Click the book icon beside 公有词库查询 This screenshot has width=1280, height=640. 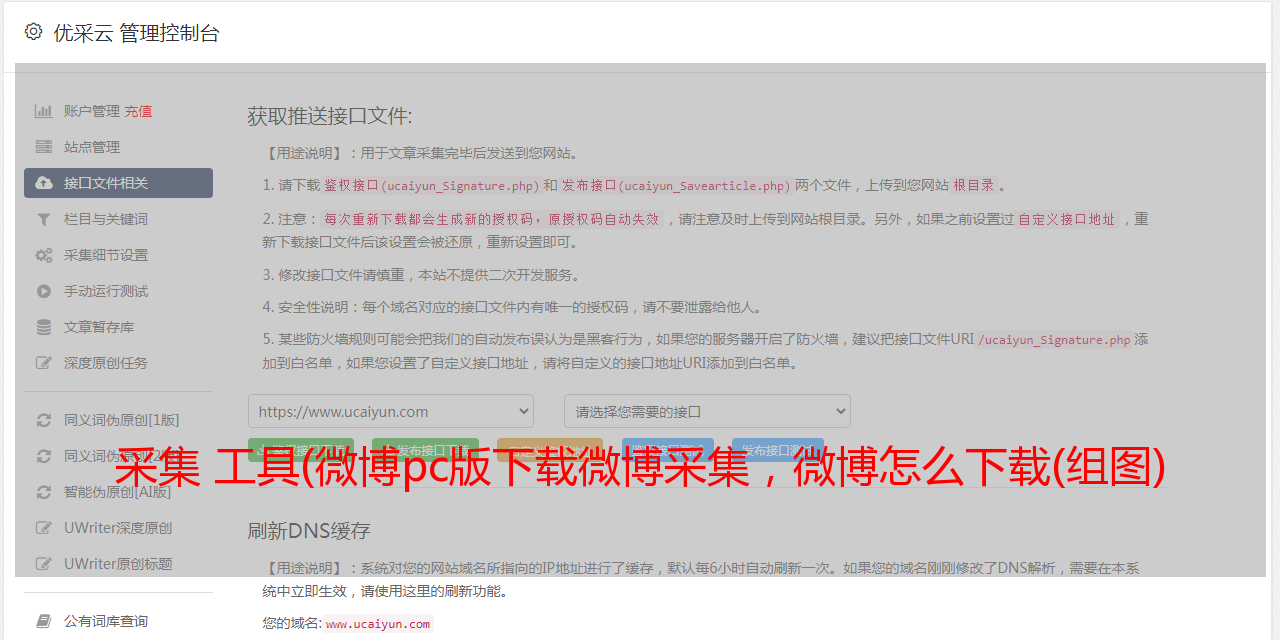pos(44,621)
